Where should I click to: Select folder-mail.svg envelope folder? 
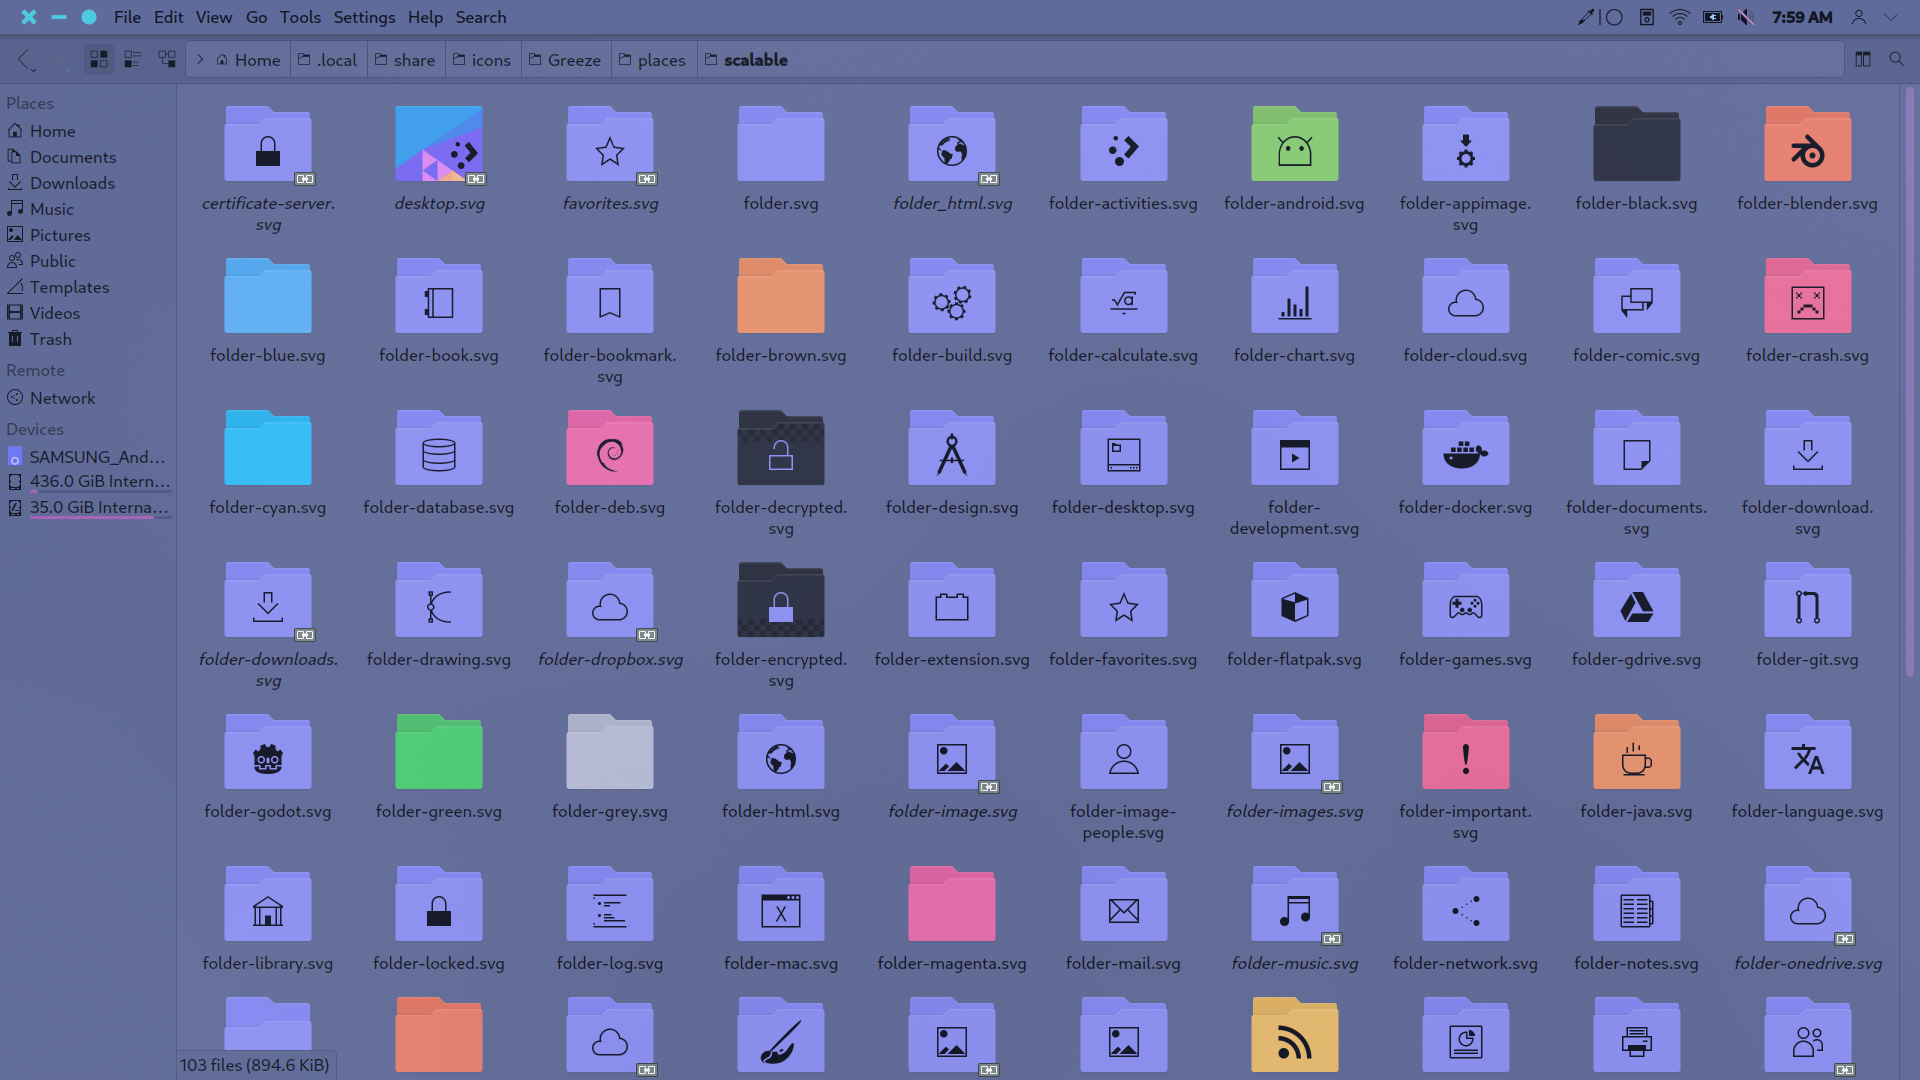coord(1123,905)
